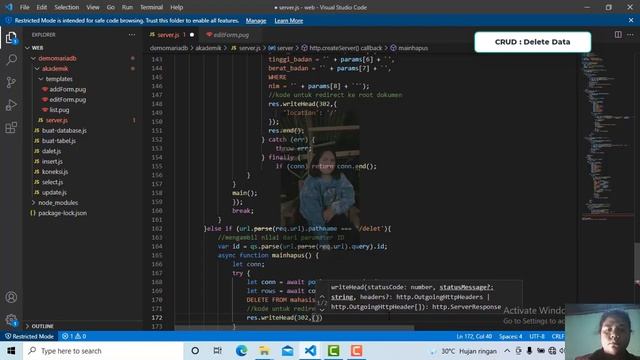Click UTF-8 encoding in status bar
Viewport: 640px width, 360px height.
coord(537,336)
